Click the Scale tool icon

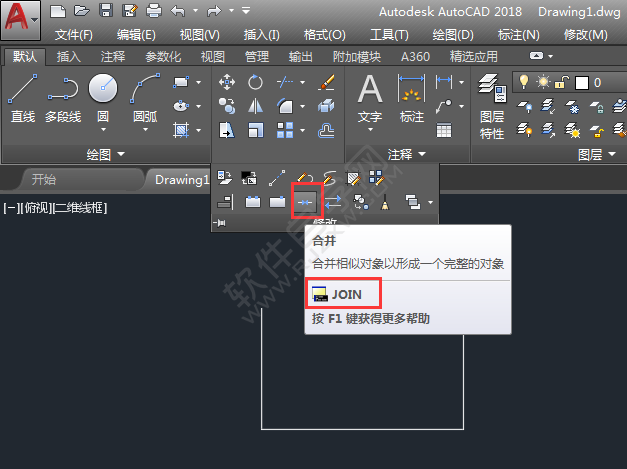point(255,130)
